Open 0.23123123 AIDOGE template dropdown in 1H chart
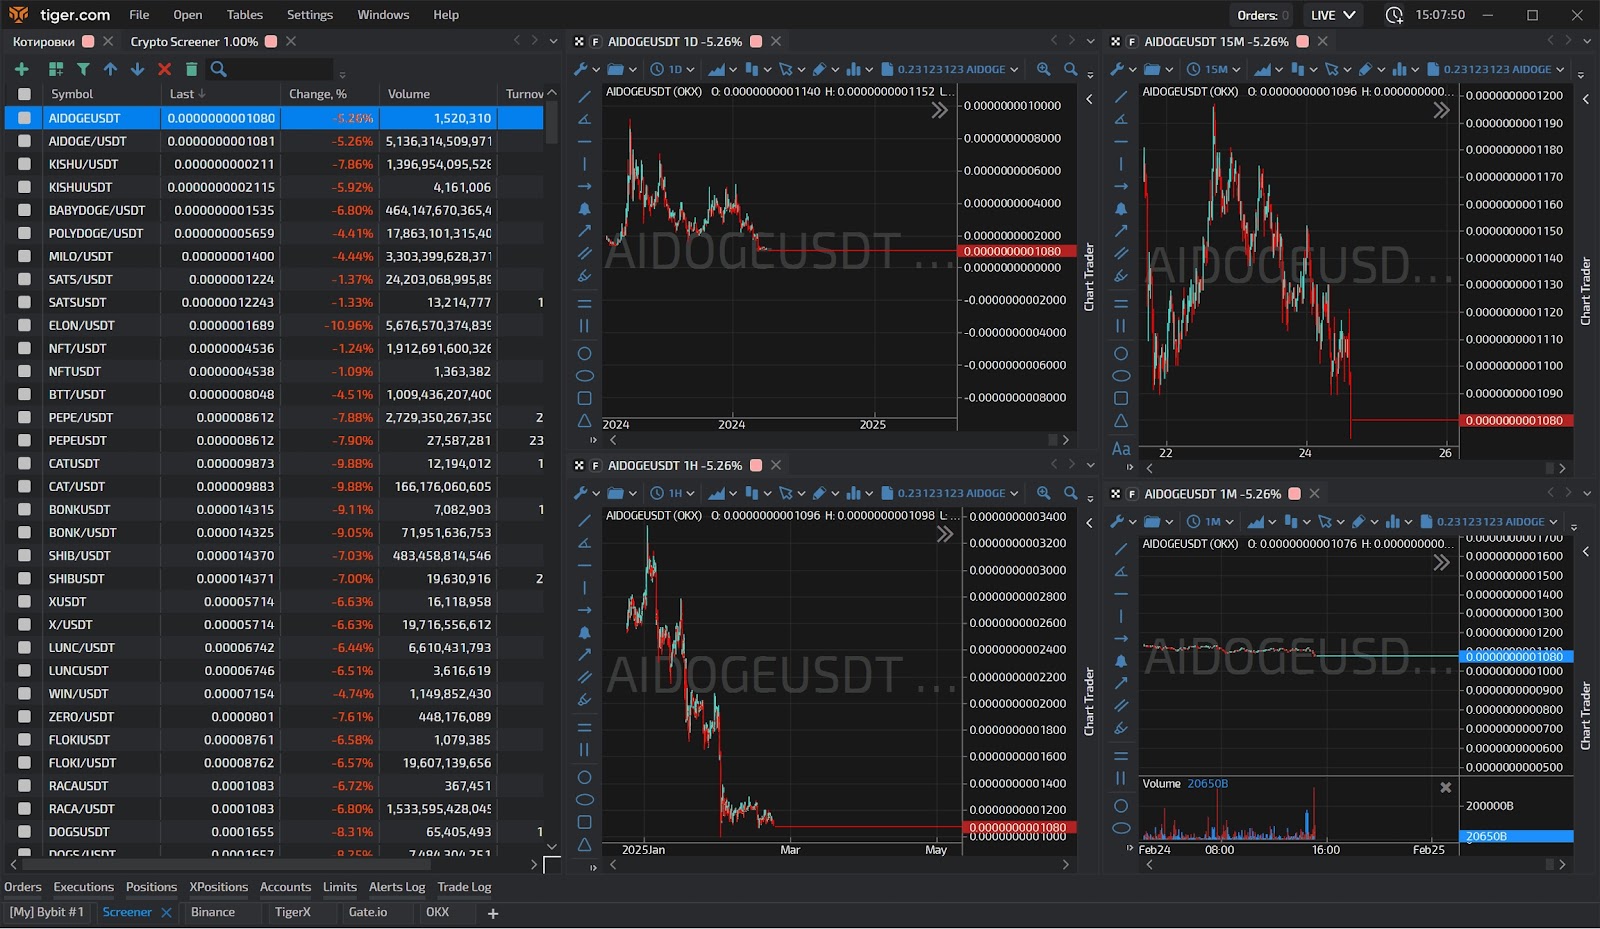Screen dimensions: 1600x929 click(950, 493)
